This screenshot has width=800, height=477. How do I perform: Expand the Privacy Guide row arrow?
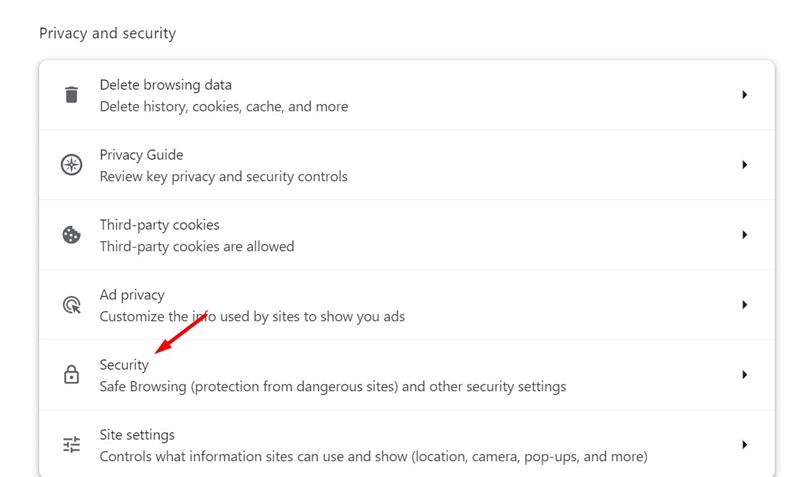click(x=744, y=165)
